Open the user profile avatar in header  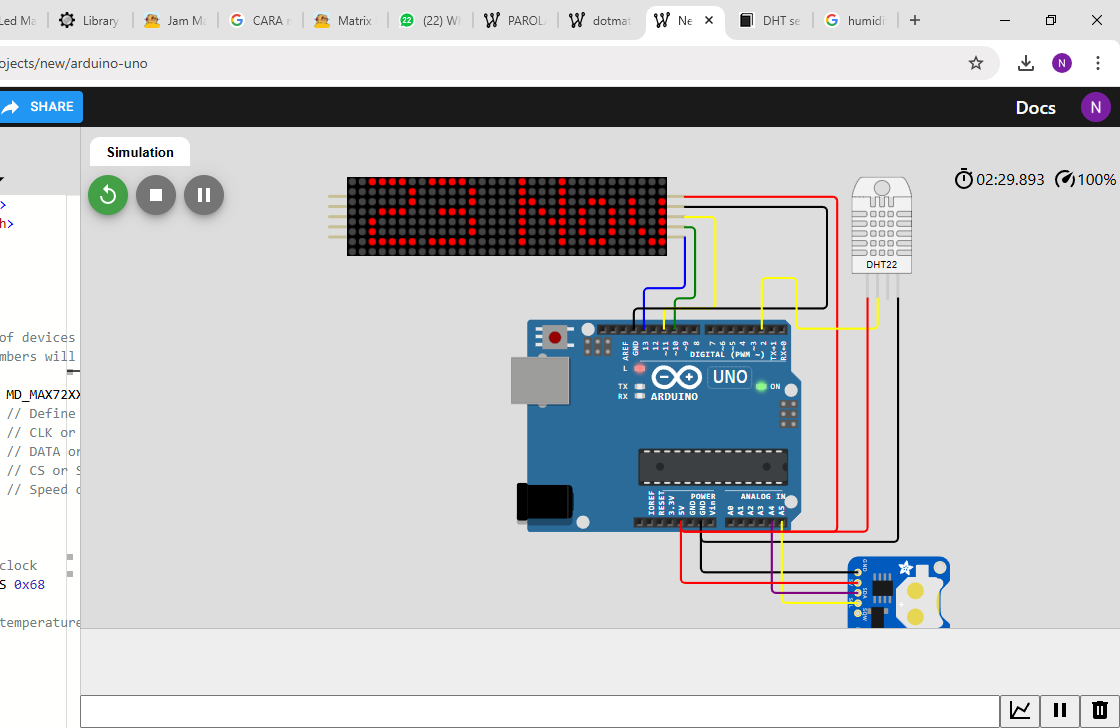pos(1095,107)
